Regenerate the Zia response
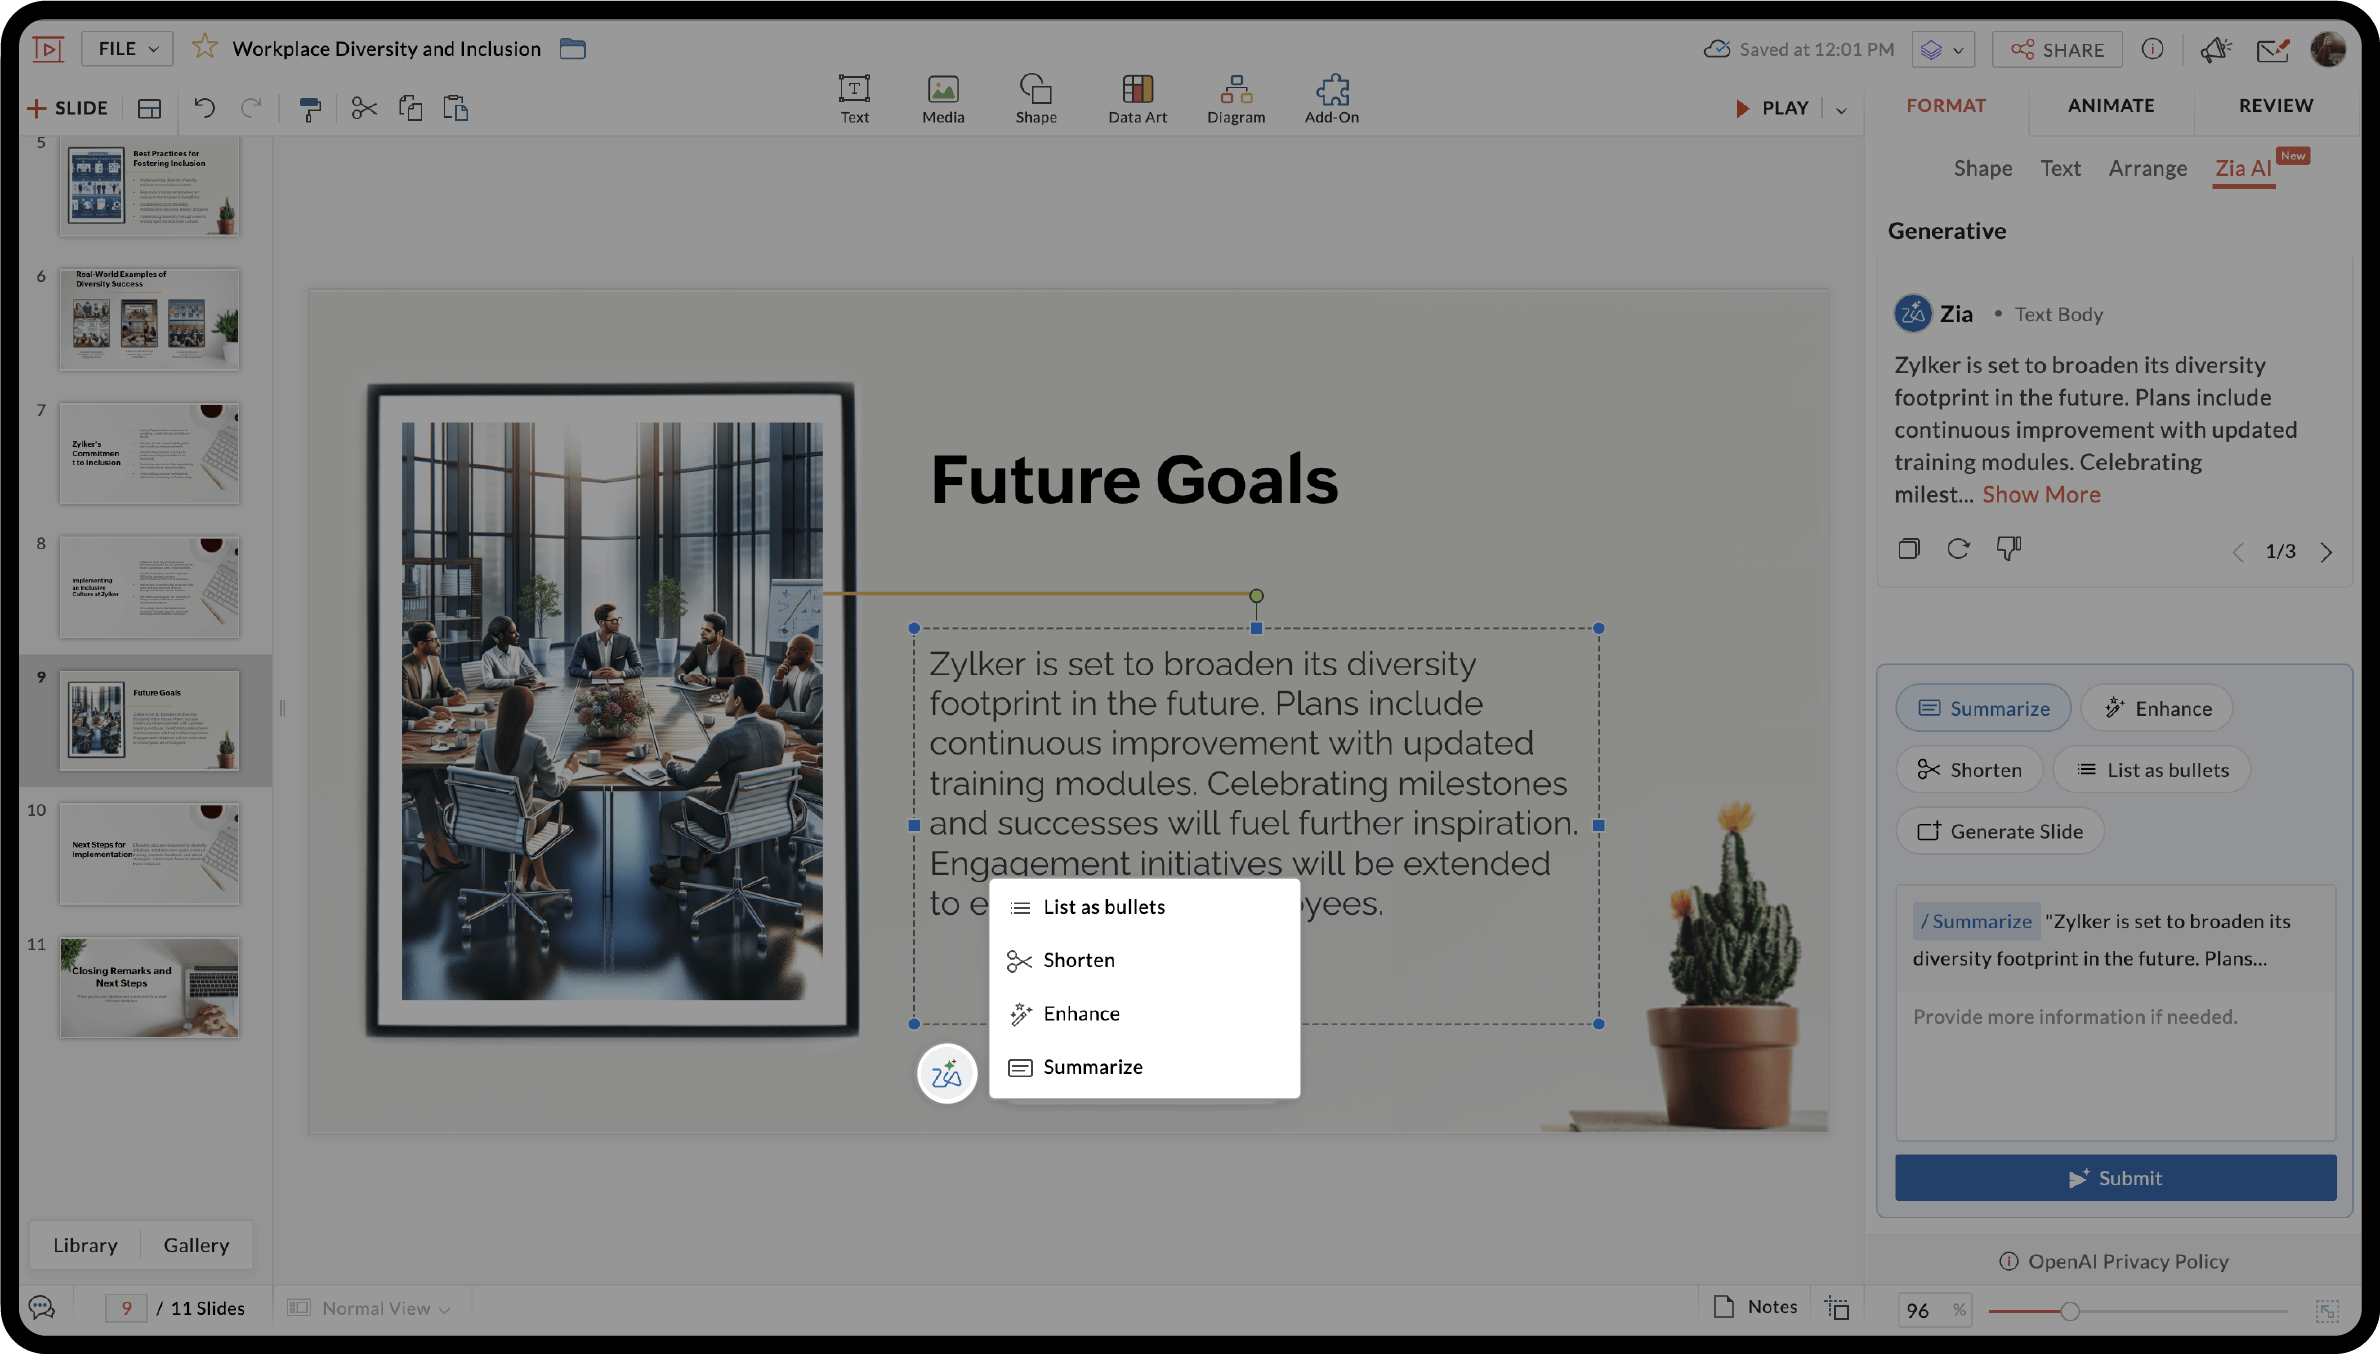The image size is (2380, 1354). point(1958,549)
